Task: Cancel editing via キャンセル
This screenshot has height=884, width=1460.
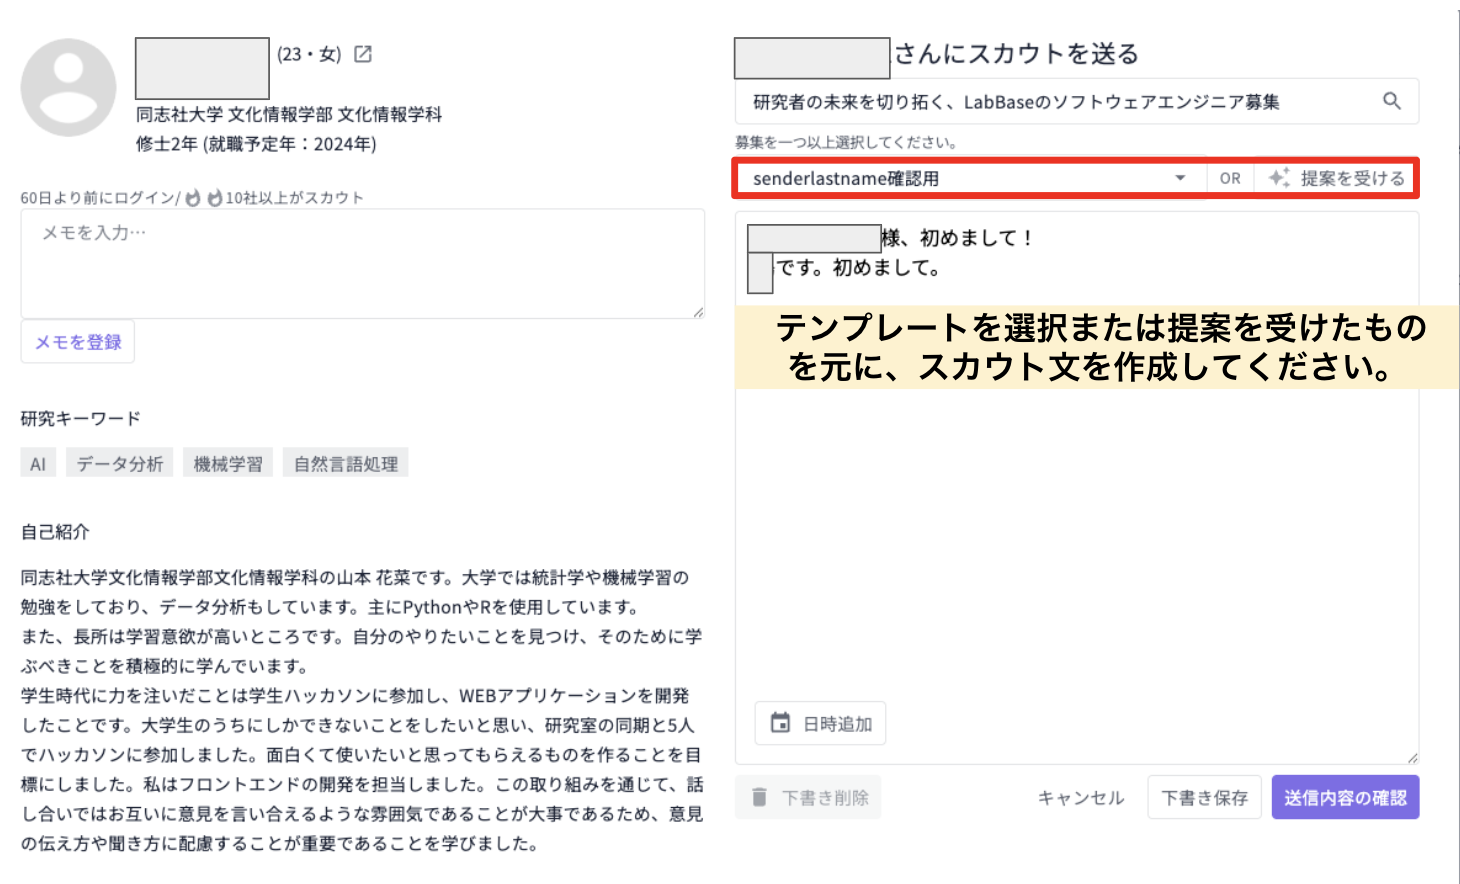Action: [1079, 797]
